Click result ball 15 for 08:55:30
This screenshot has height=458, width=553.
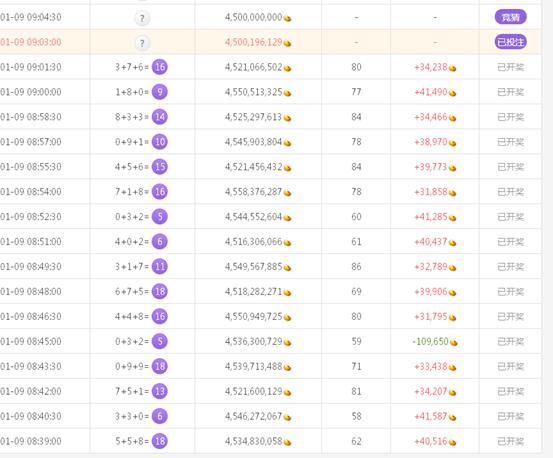pos(160,167)
